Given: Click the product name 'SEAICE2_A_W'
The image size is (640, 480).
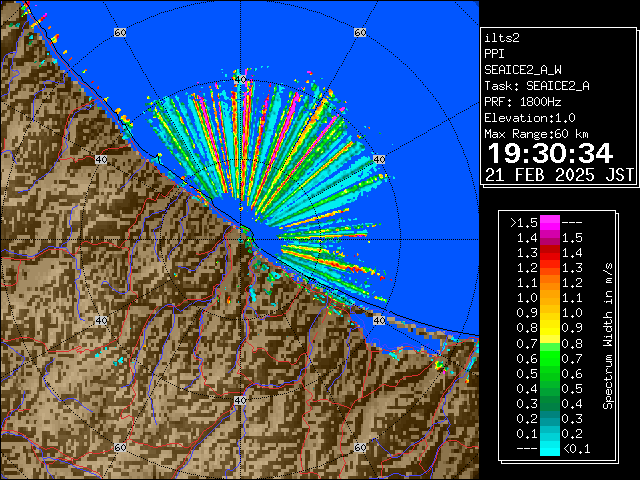Looking at the screenshot, I should [522, 70].
